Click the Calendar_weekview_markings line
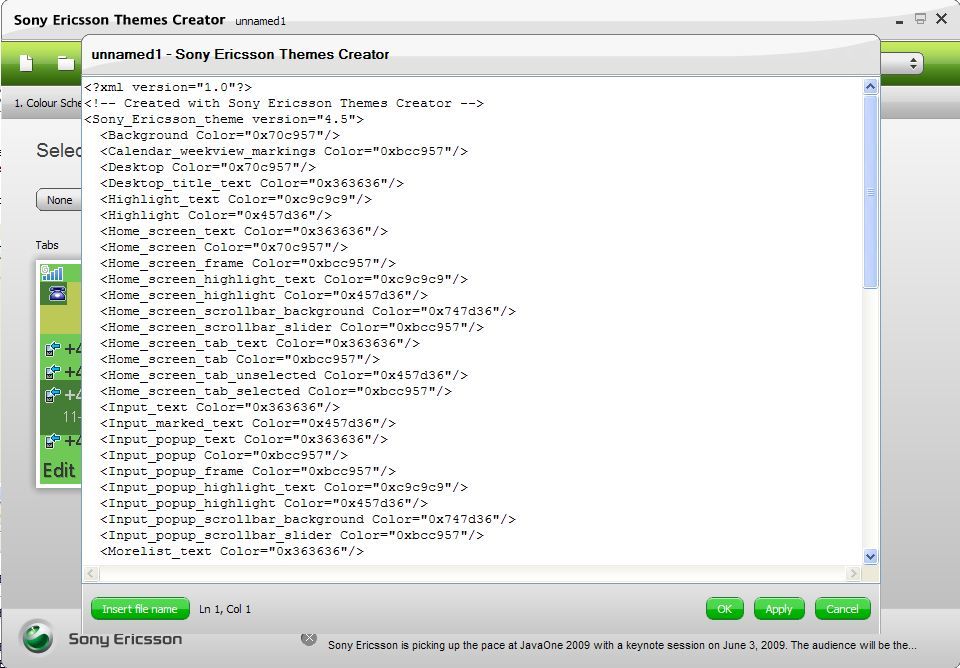 (283, 151)
